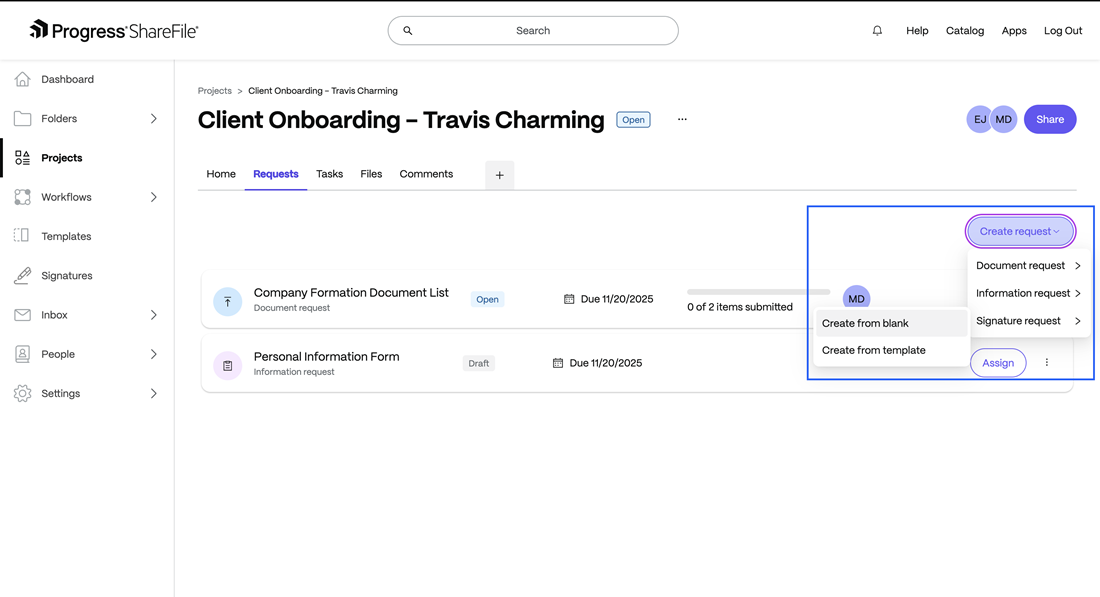
Task: Open the Dashboard home icon
Action: [x=22, y=79]
